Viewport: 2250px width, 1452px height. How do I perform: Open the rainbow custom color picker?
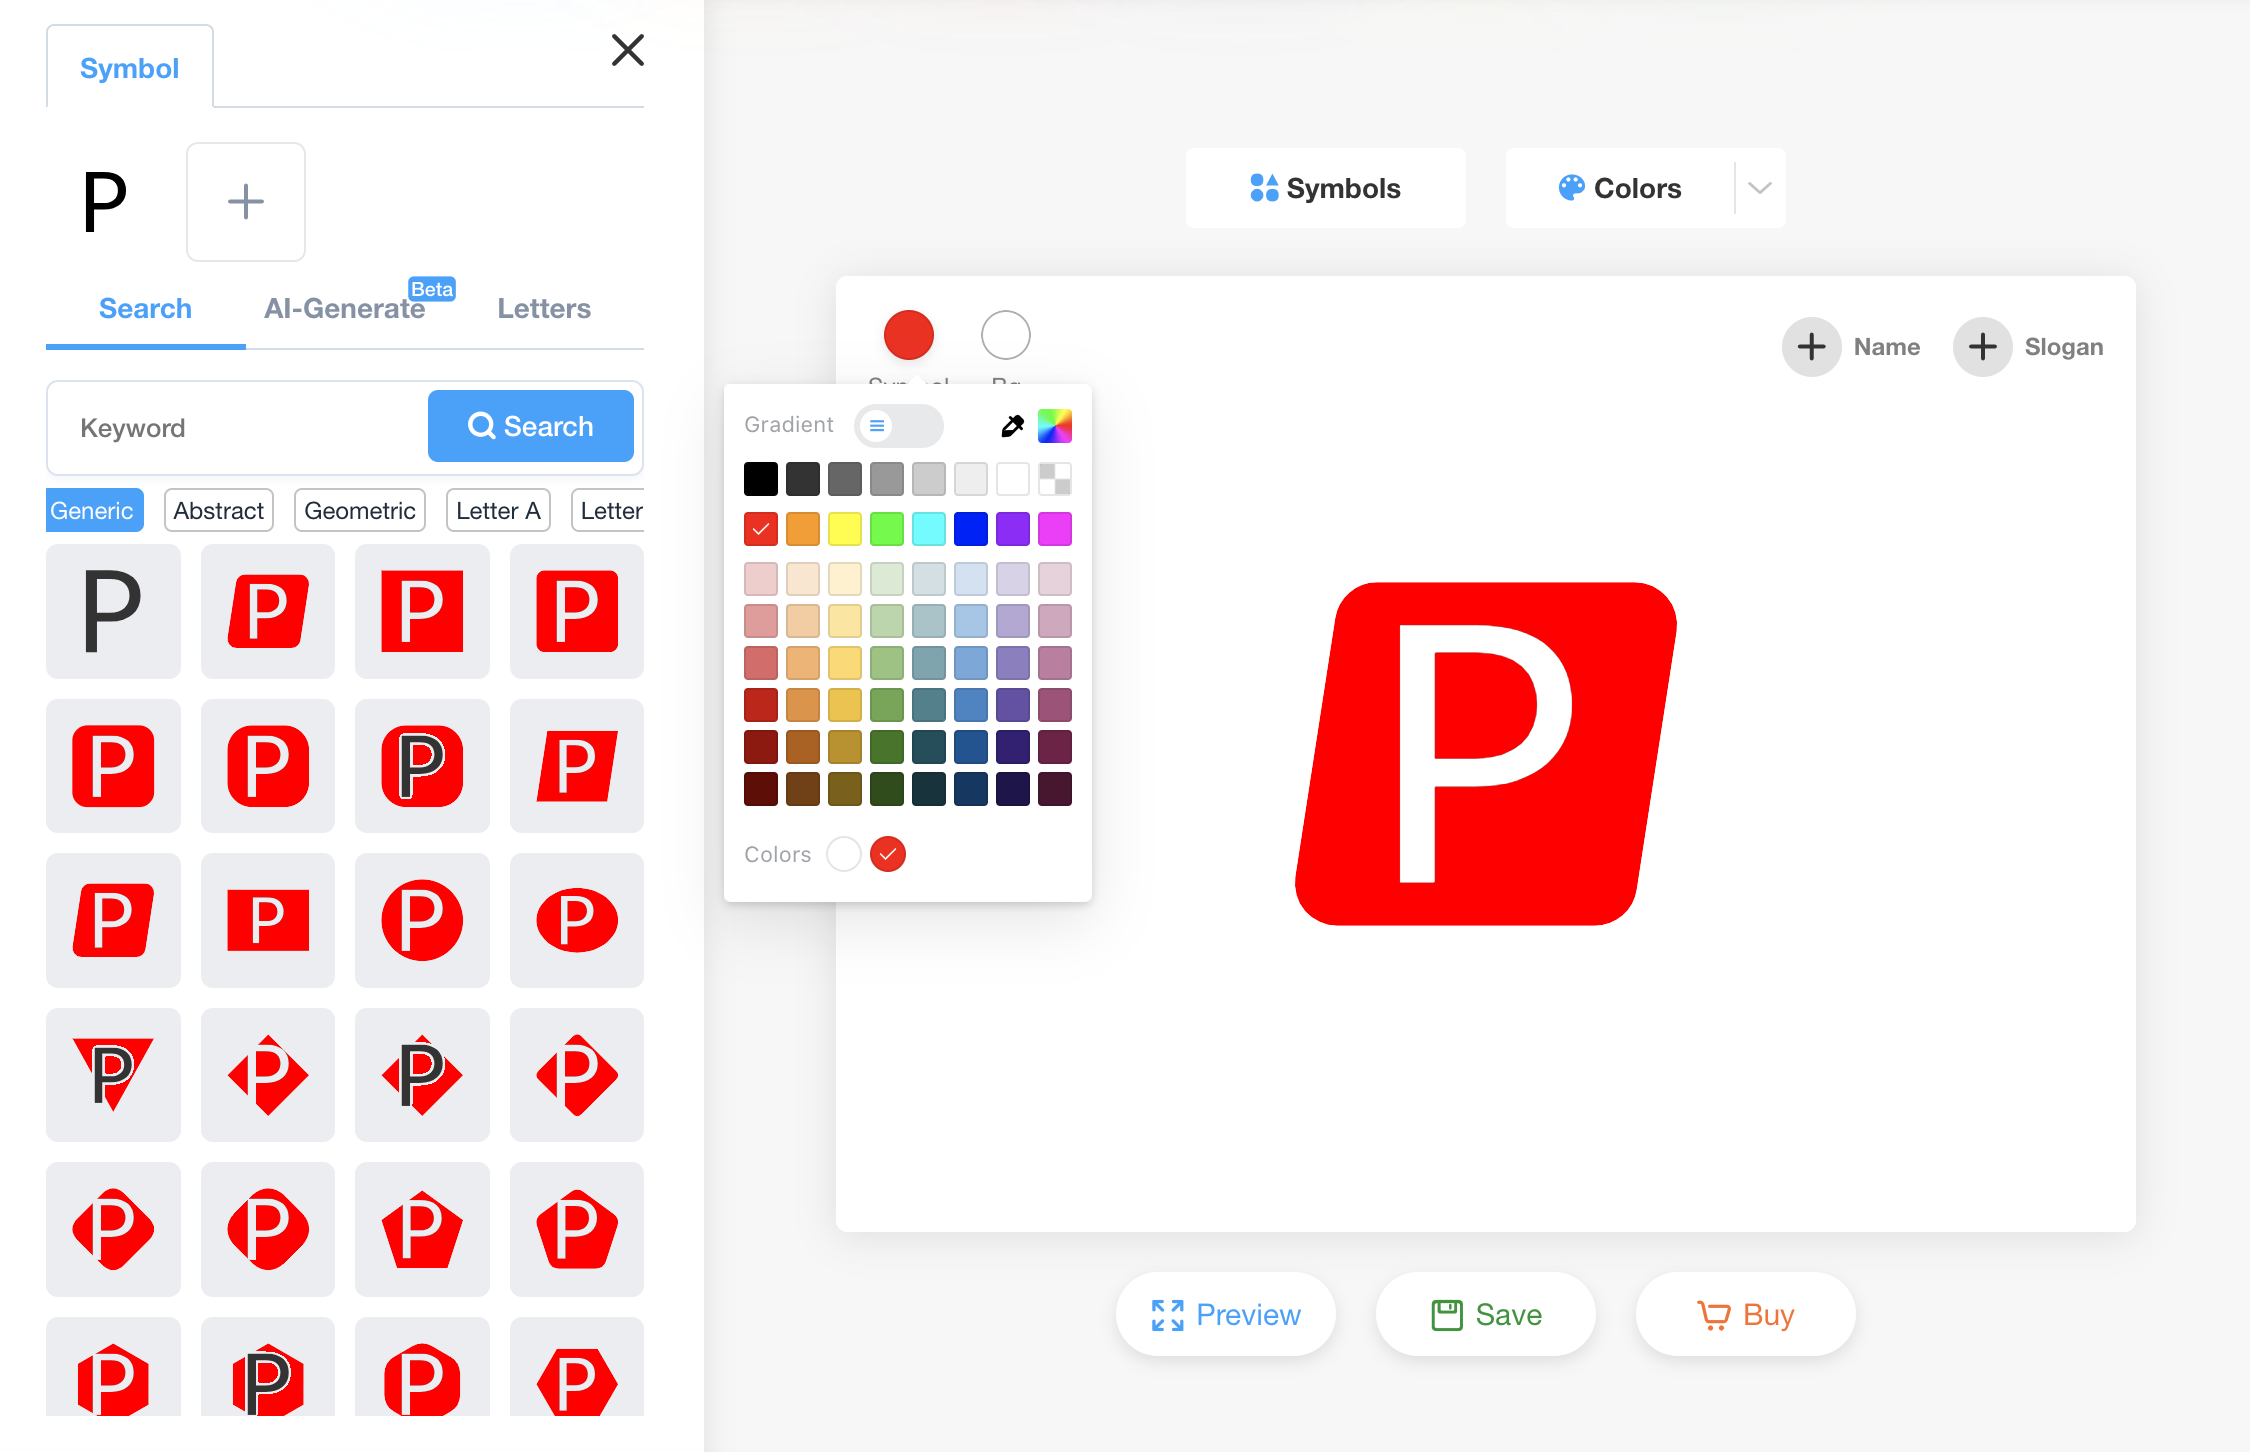tap(1054, 426)
